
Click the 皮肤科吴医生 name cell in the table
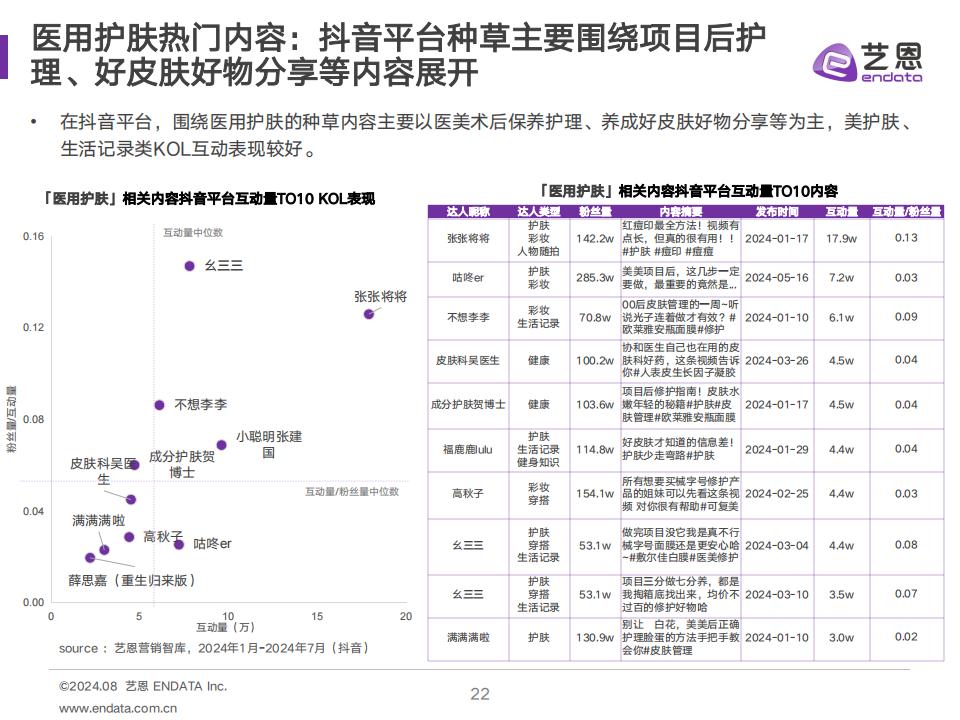click(x=468, y=361)
